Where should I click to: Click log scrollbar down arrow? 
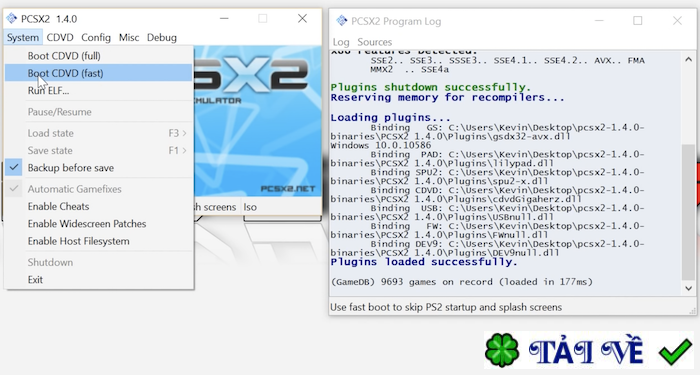tap(689, 288)
